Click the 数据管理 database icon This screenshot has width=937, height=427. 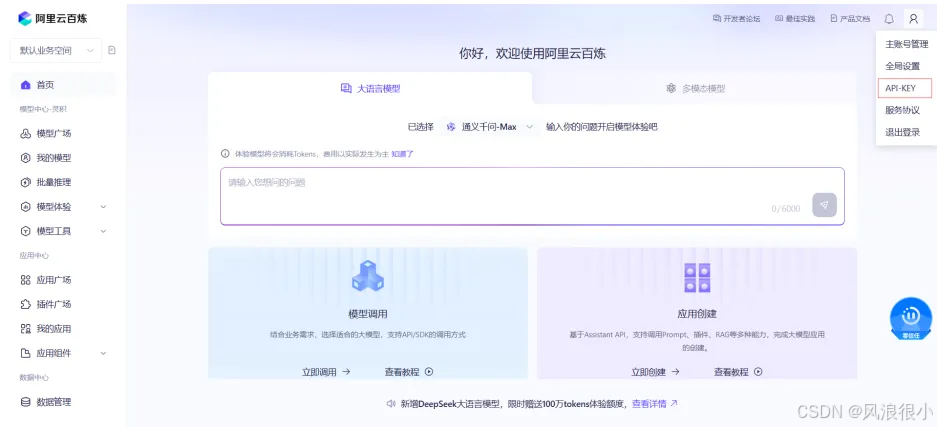[26, 403]
